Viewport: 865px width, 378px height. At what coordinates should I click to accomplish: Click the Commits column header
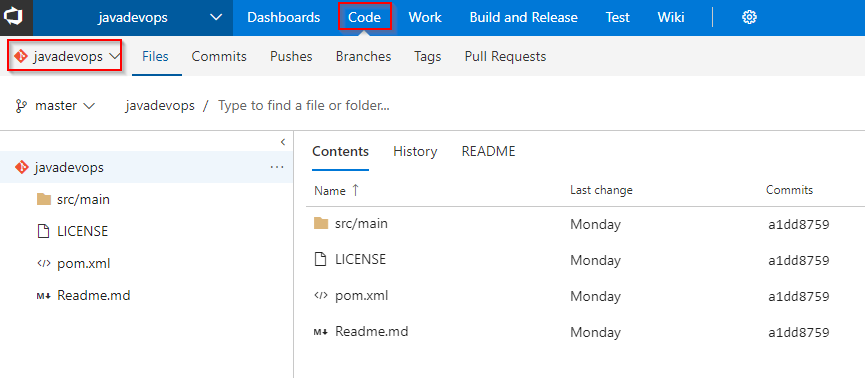(x=789, y=190)
